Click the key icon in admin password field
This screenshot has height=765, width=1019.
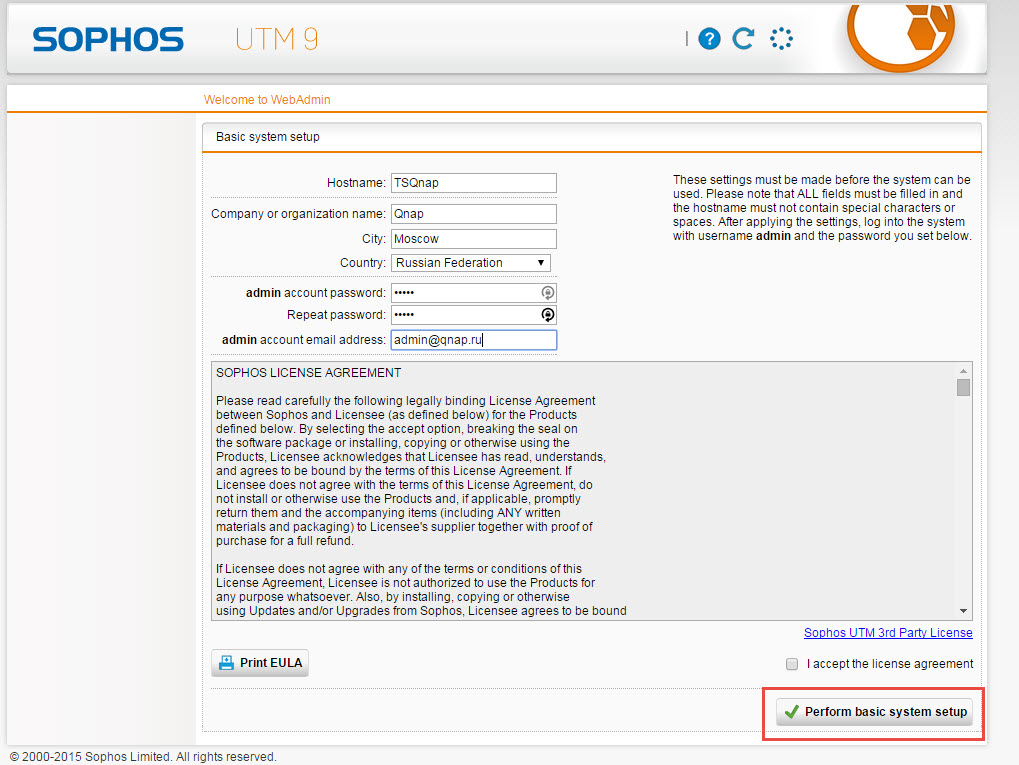tap(548, 292)
